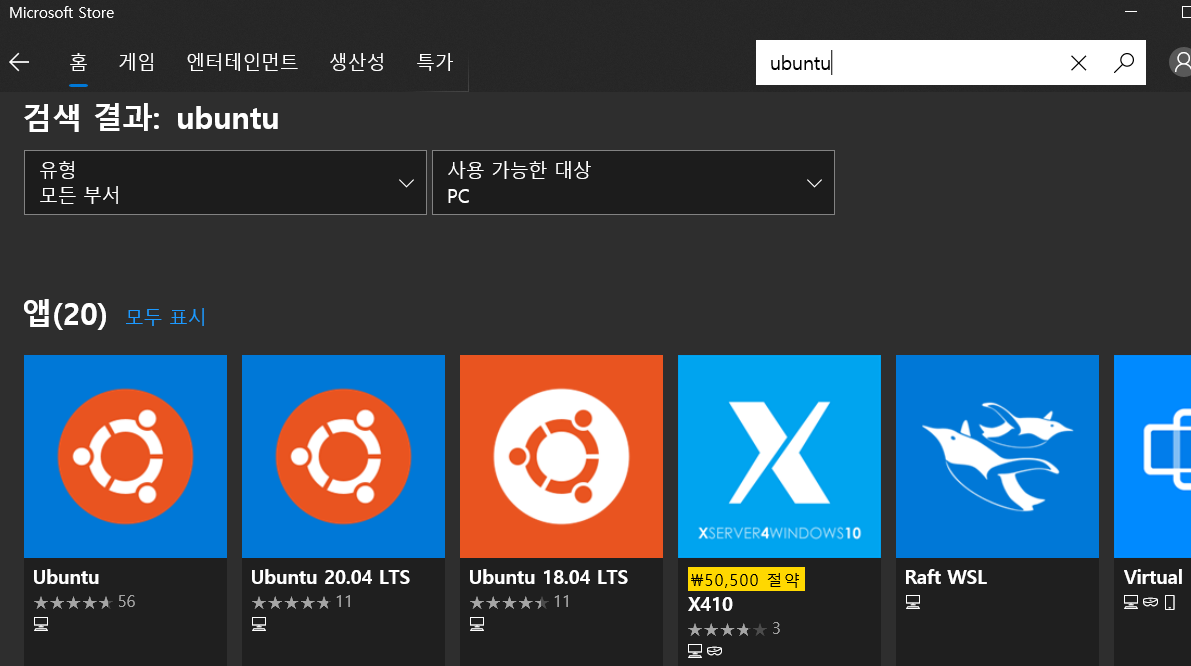This screenshot has height=666, width=1191.
Task: Clear the search box with the X
Action: tap(1078, 63)
